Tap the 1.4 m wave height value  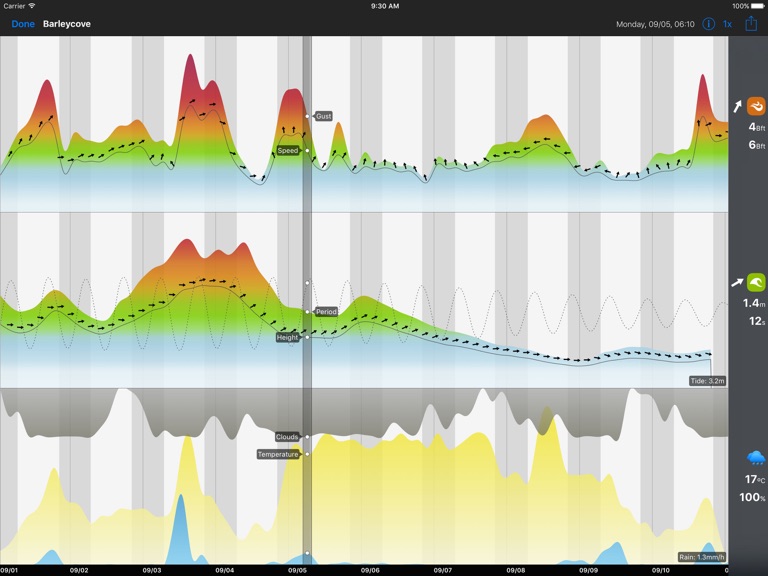point(754,303)
